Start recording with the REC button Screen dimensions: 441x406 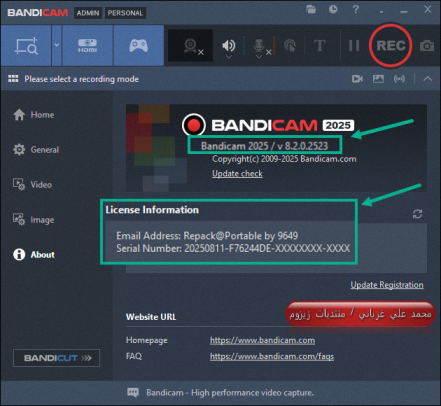390,45
